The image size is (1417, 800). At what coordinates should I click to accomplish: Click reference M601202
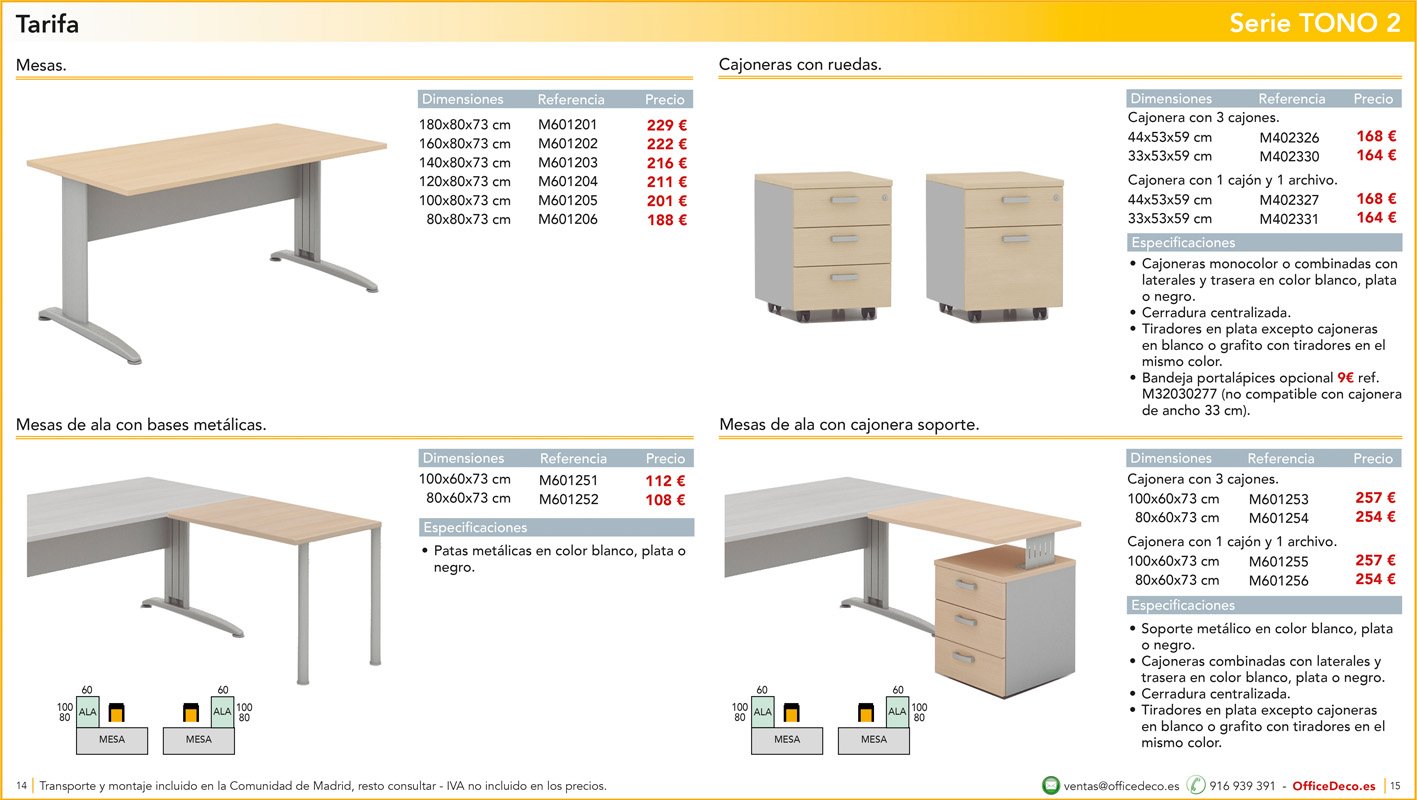coord(567,144)
